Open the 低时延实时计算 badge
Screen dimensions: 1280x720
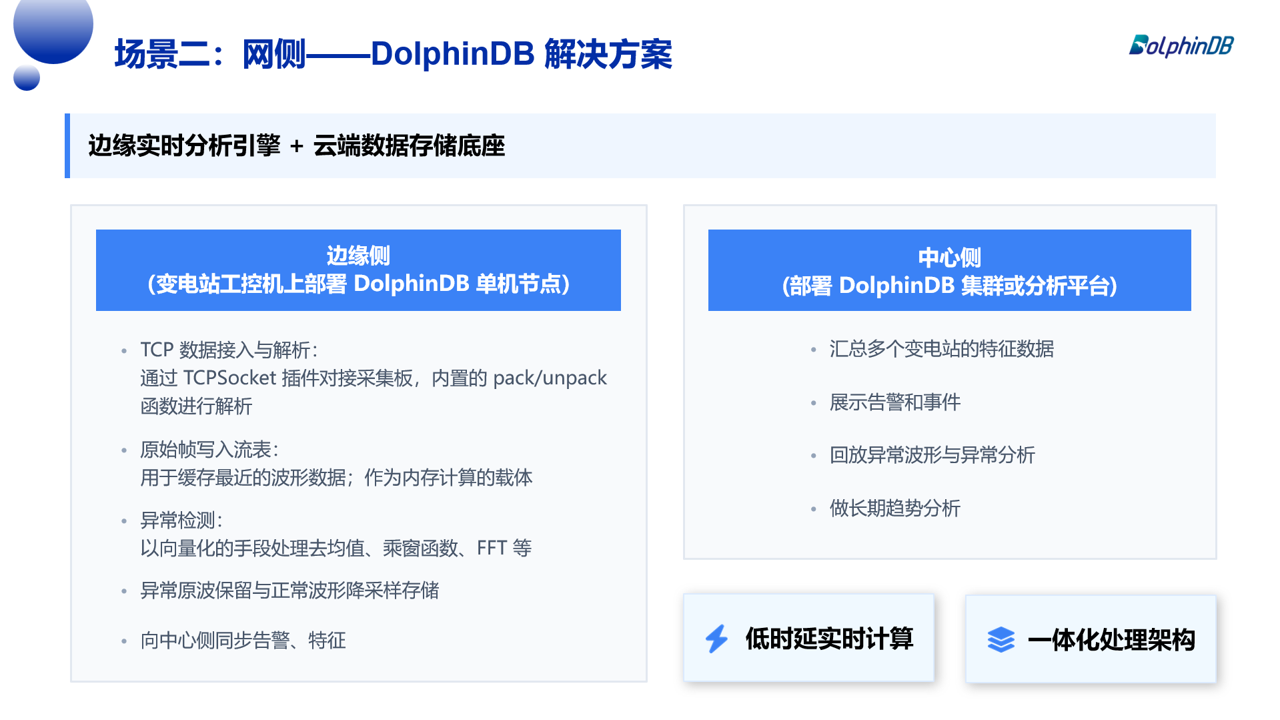point(808,637)
